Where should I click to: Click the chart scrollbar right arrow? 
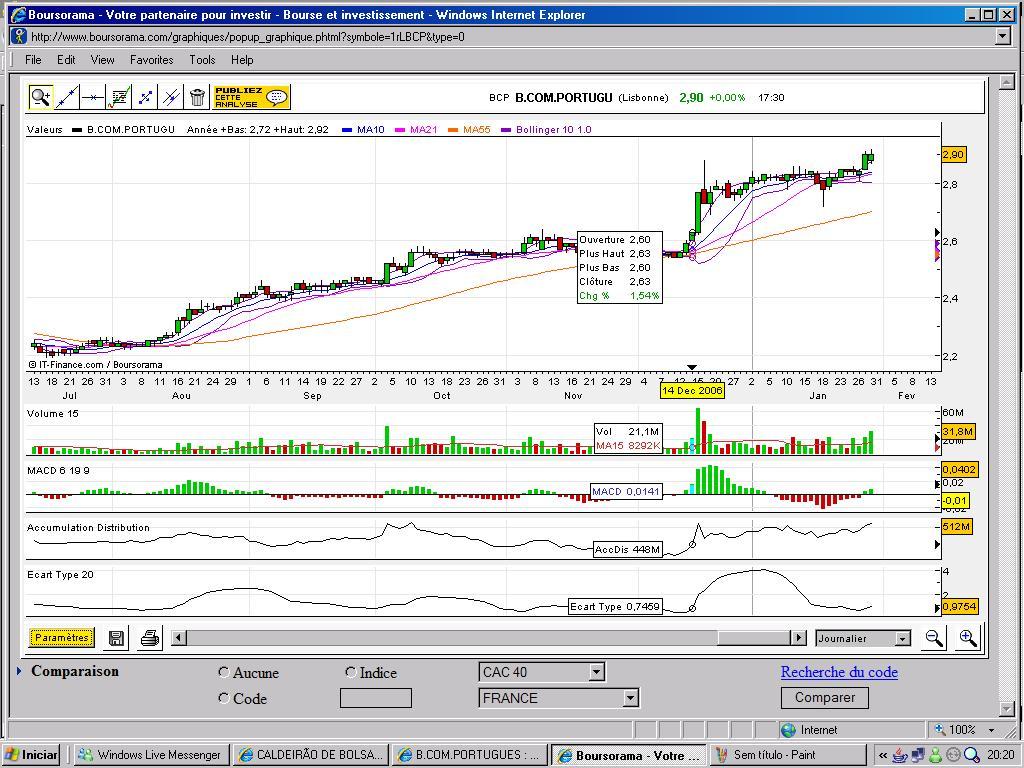click(798, 637)
